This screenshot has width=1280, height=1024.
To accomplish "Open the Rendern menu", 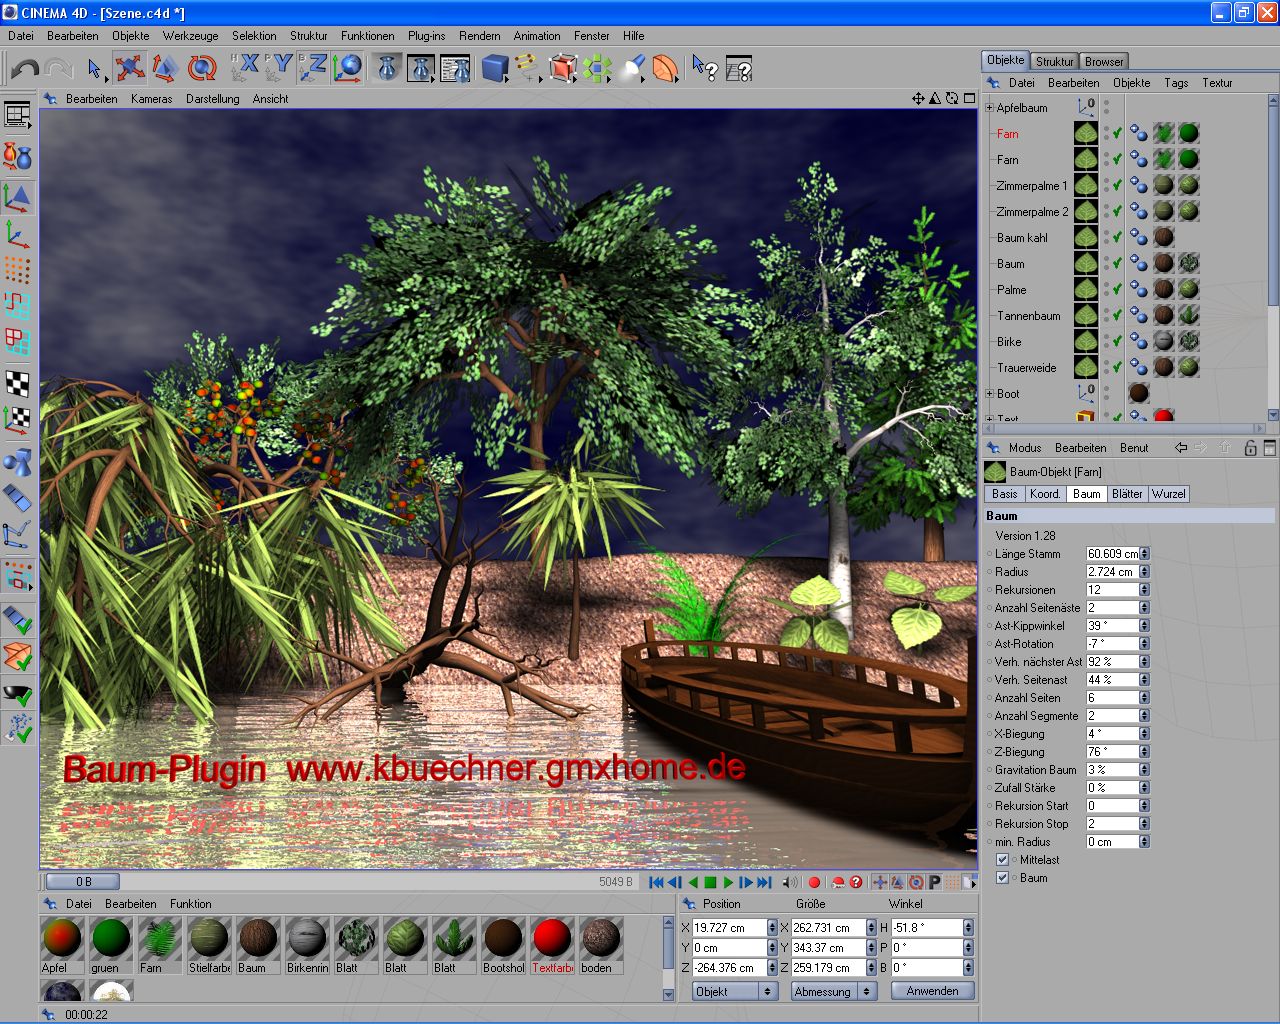I will (x=480, y=35).
